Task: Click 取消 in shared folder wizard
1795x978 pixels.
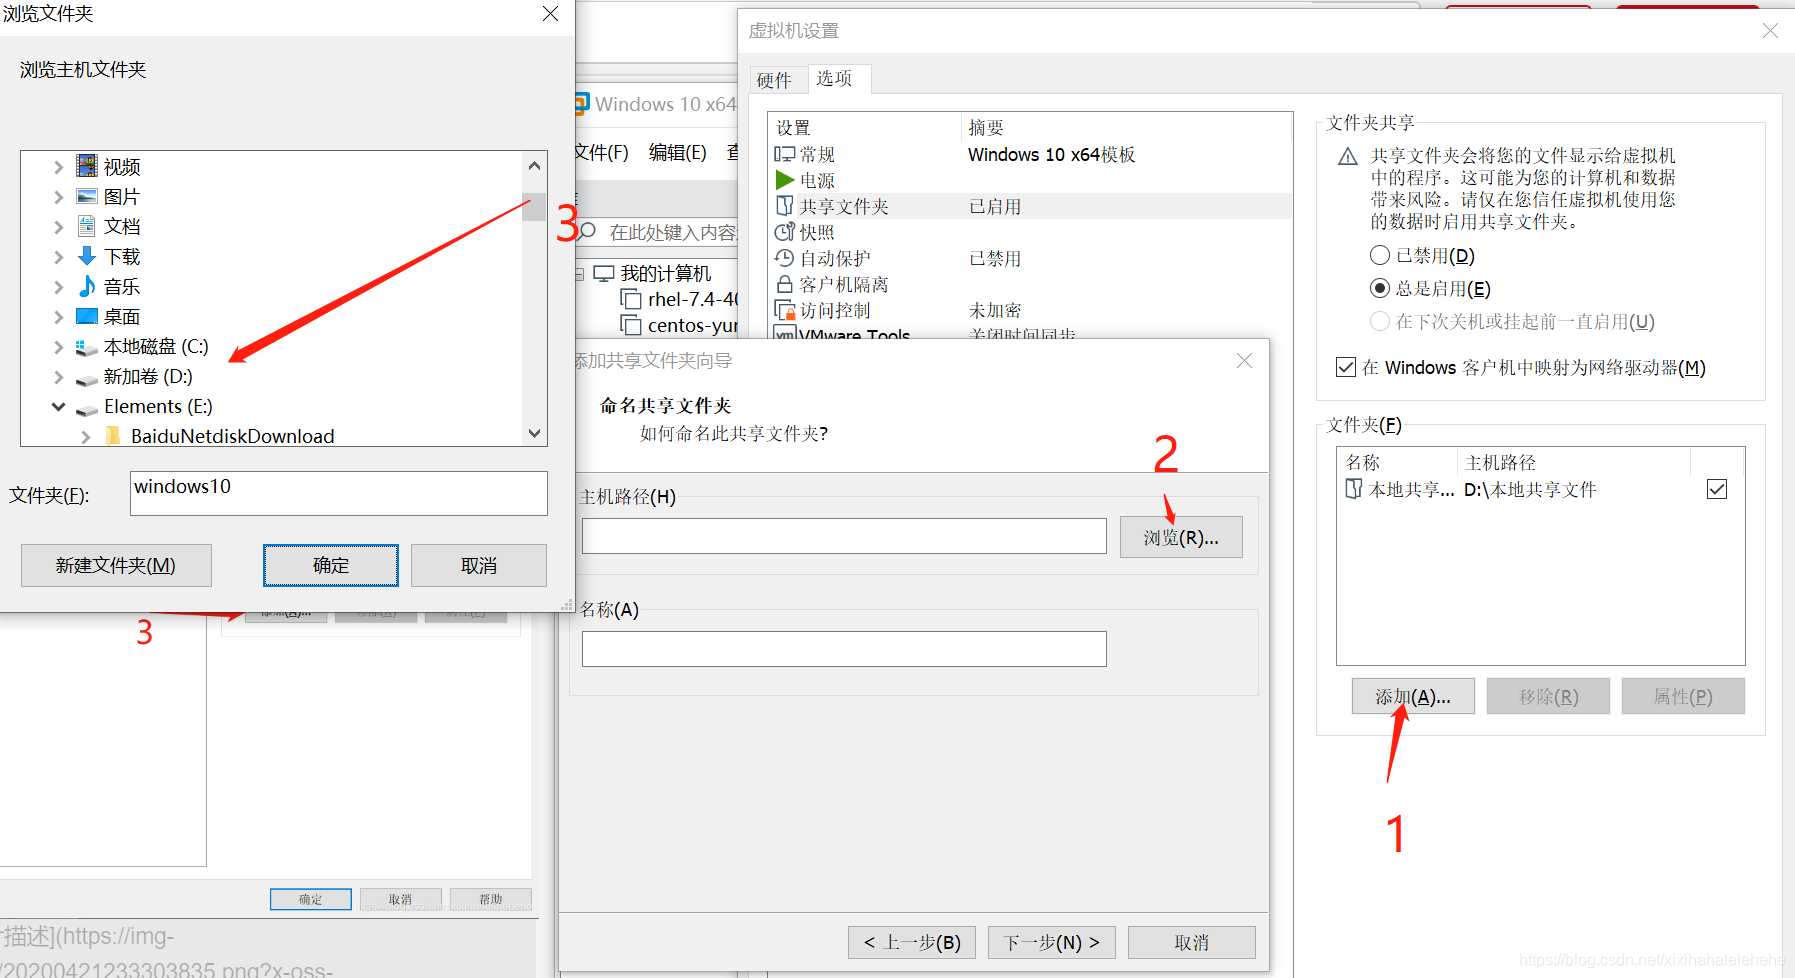Action: 1192,942
